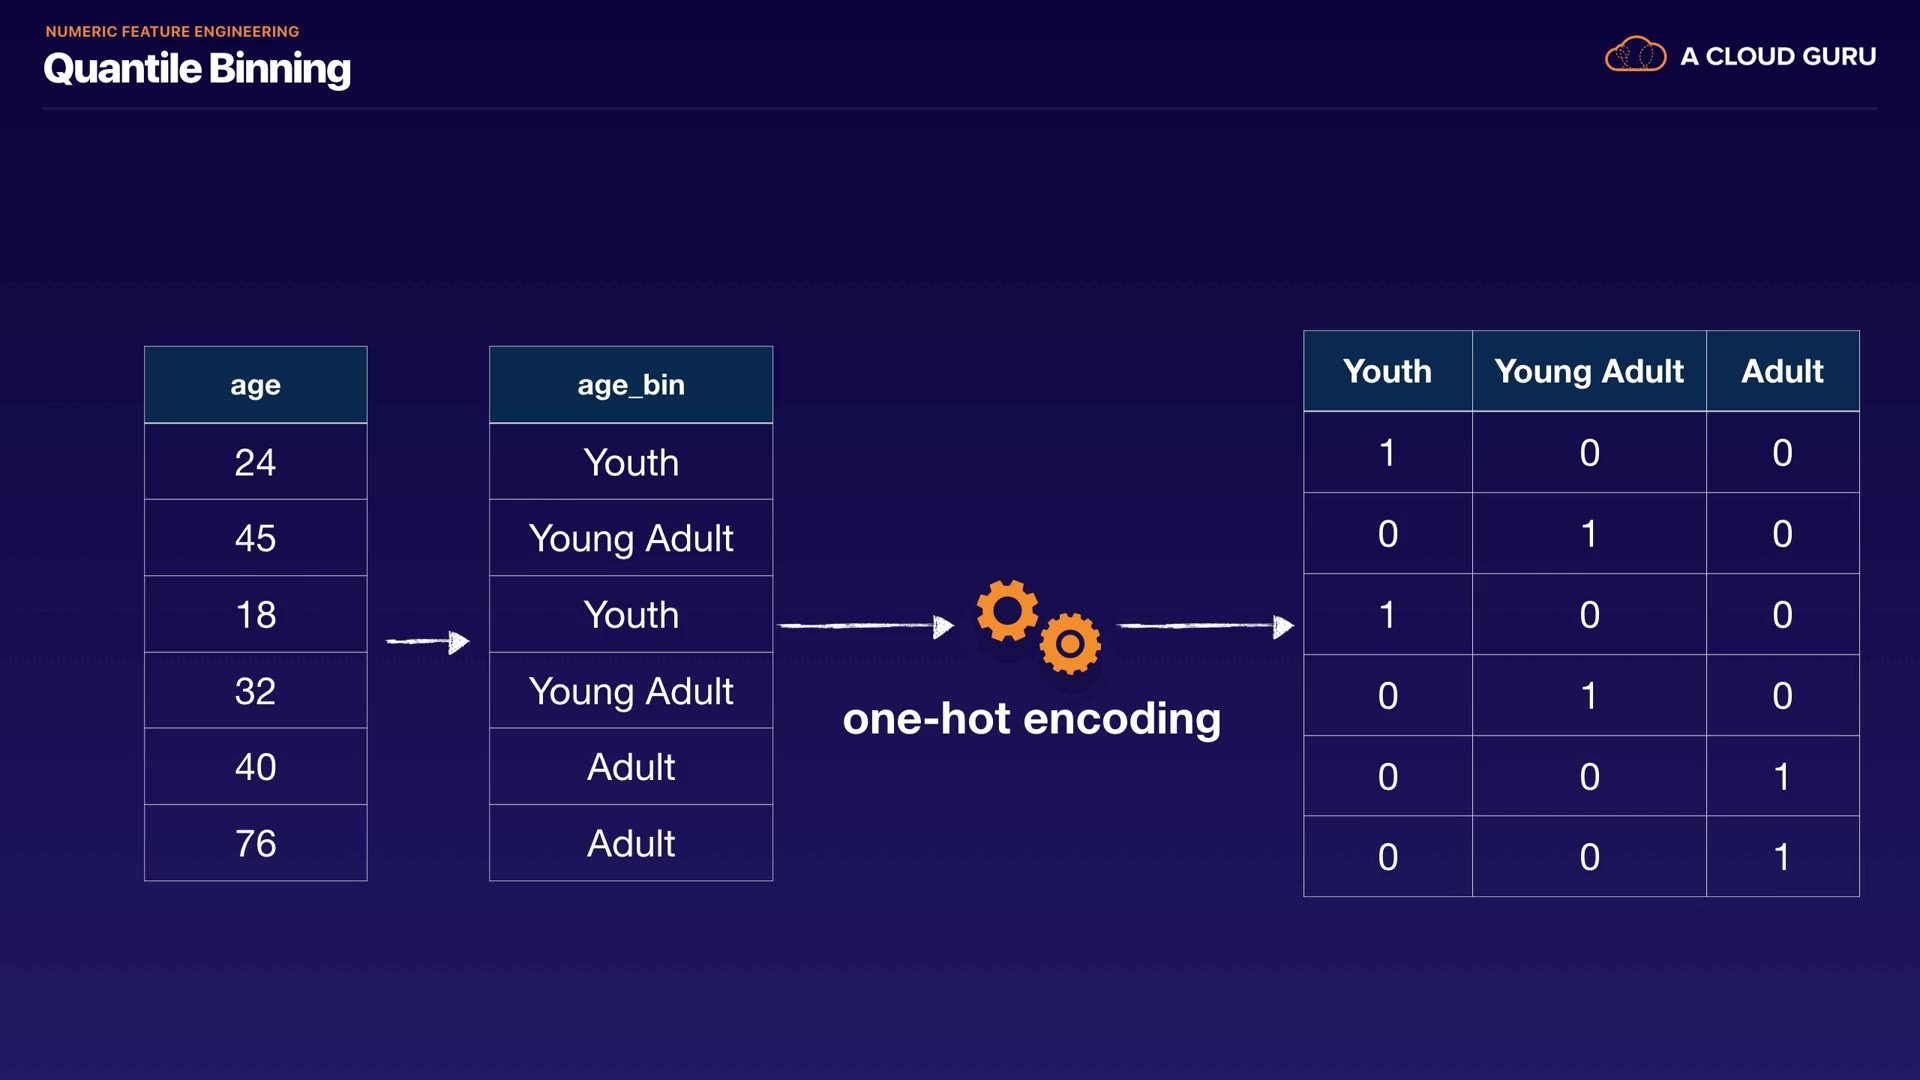The image size is (1920, 1080).
Task: Click the "Youth" one-hot column header
Action: click(1387, 371)
